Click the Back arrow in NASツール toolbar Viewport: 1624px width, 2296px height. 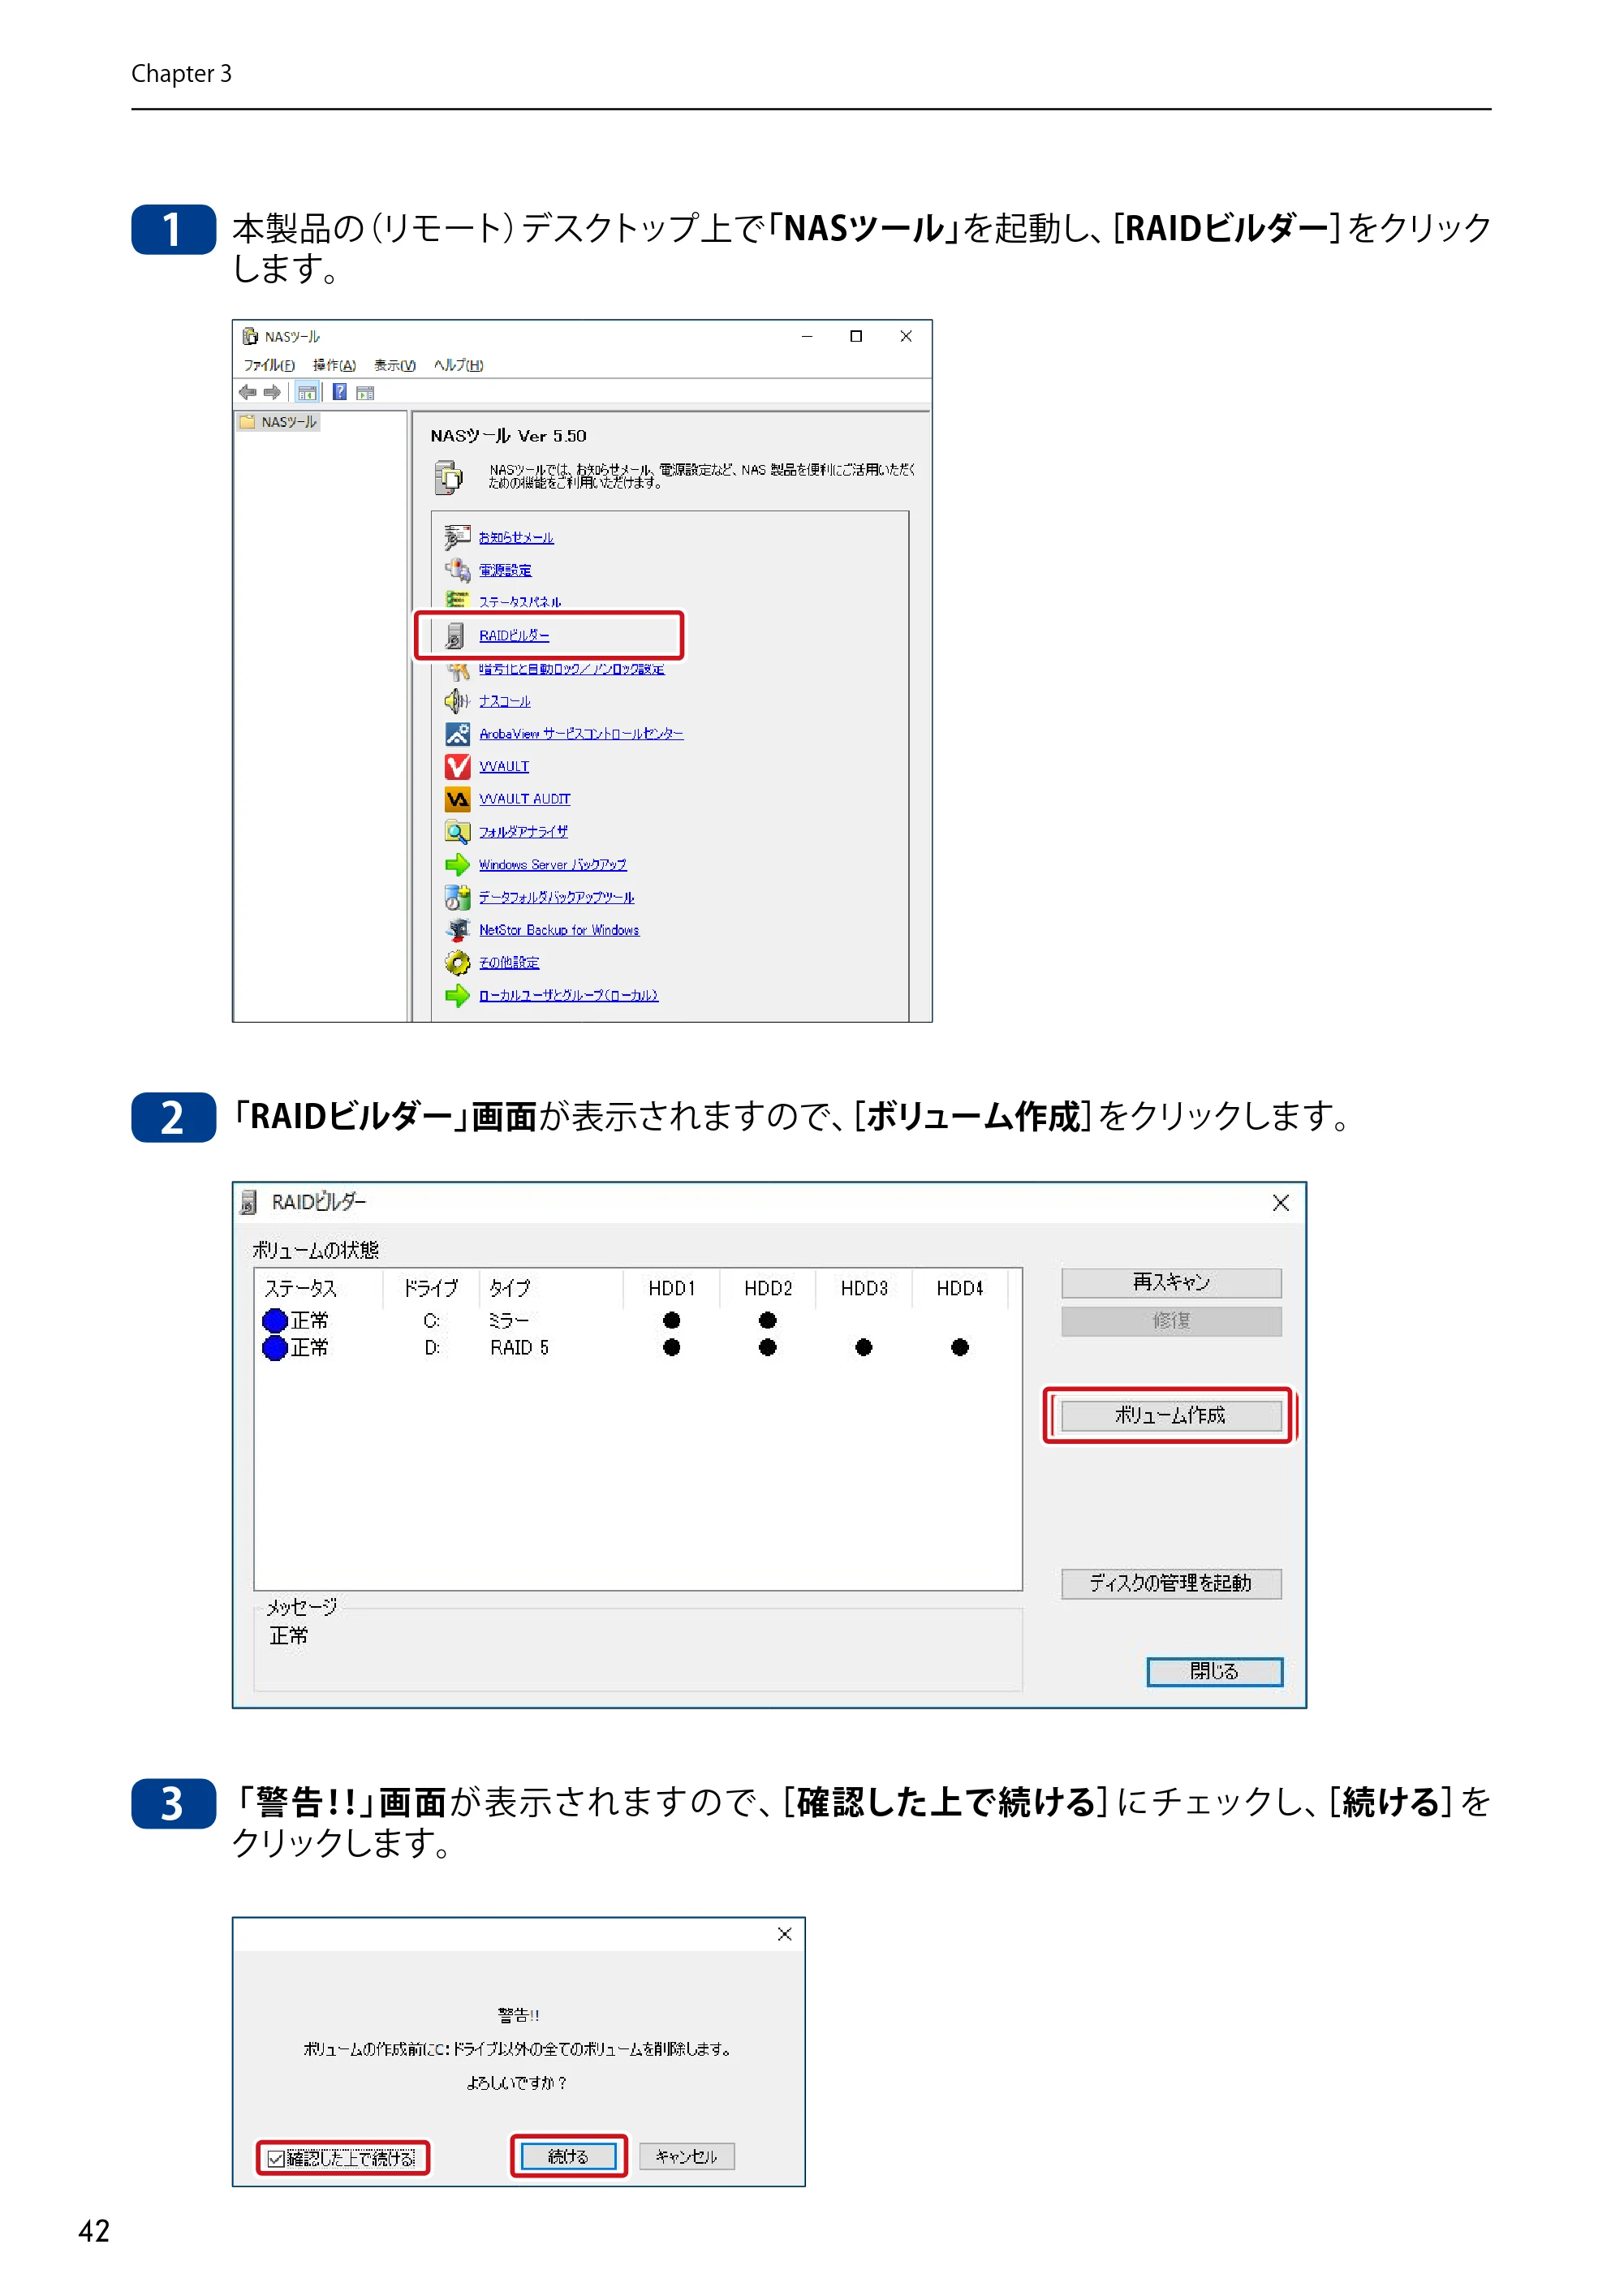click(247, 392)
